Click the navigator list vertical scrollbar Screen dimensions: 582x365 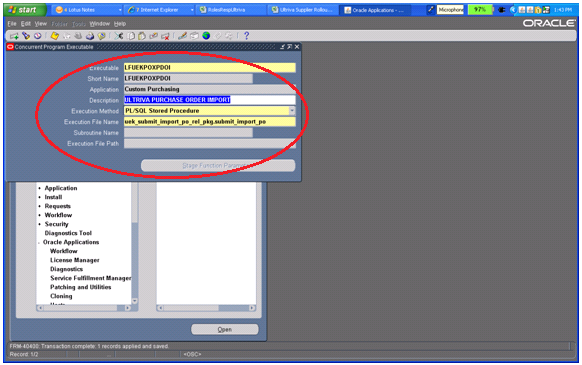135,243
